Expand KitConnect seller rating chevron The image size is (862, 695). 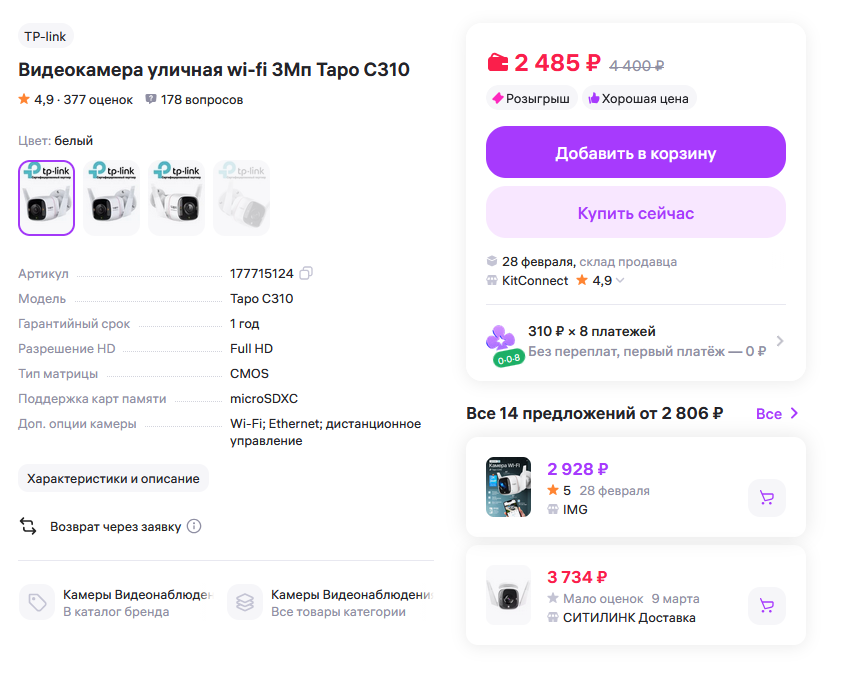coord(620,281)
